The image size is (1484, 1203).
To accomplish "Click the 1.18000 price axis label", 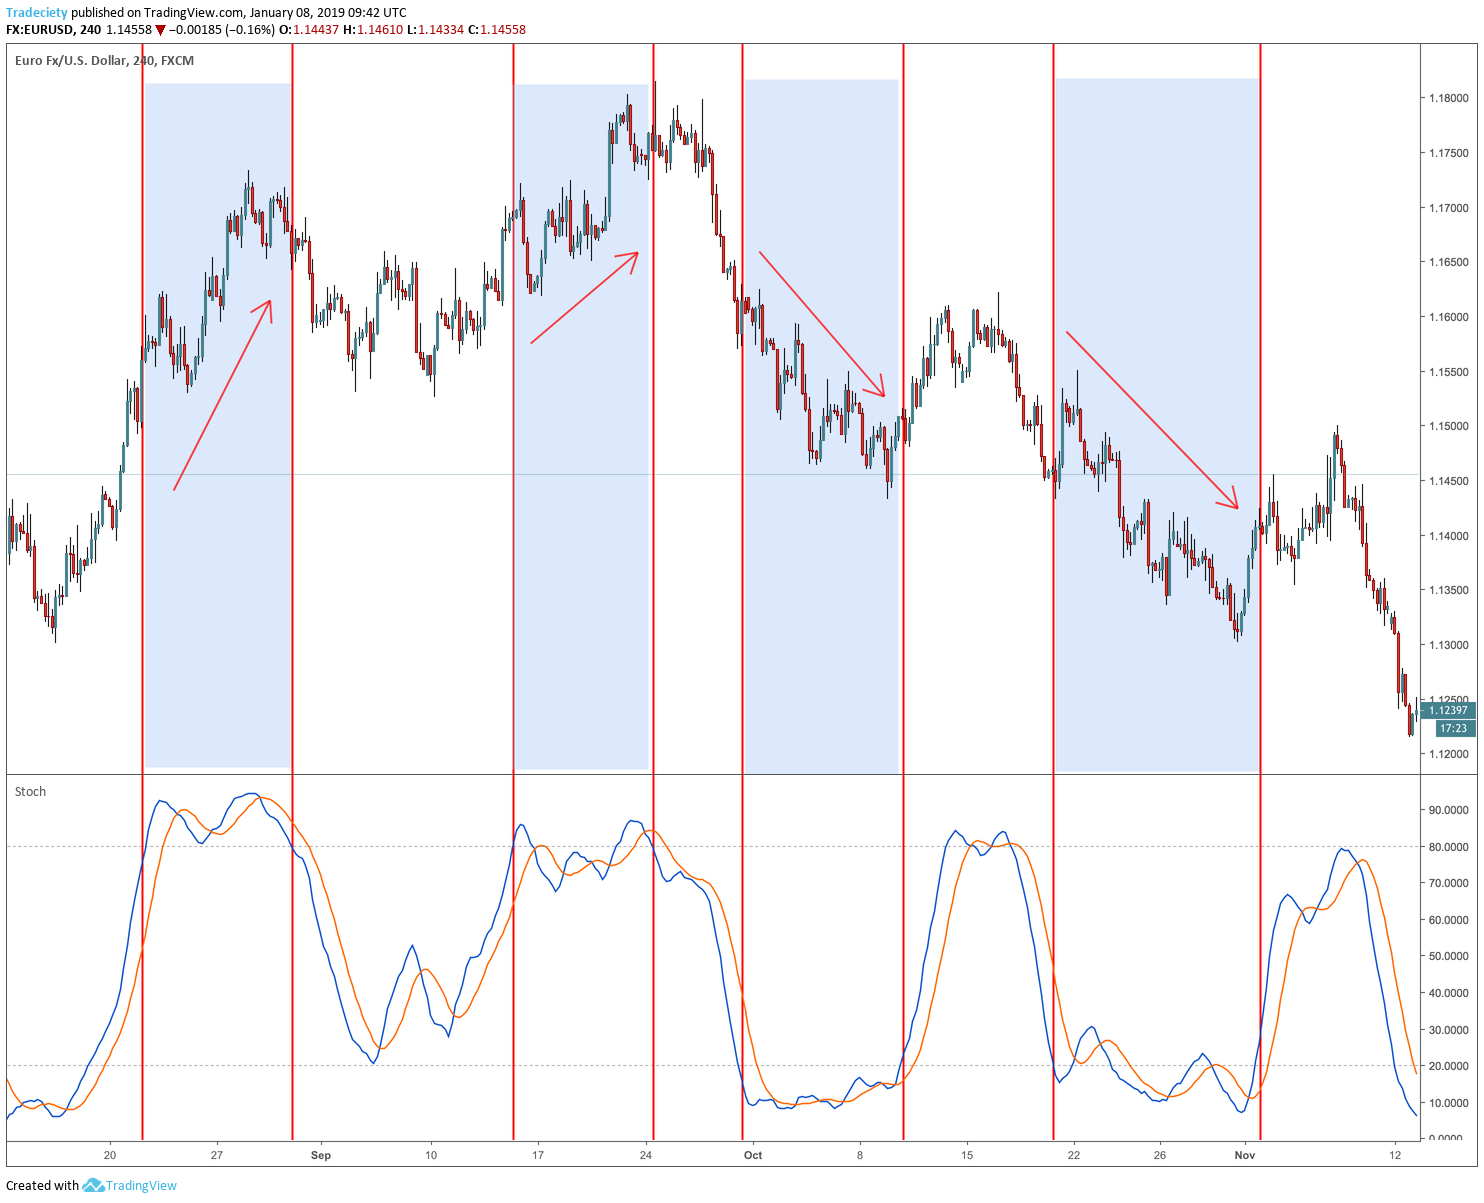I will (x=1448, y=98).
